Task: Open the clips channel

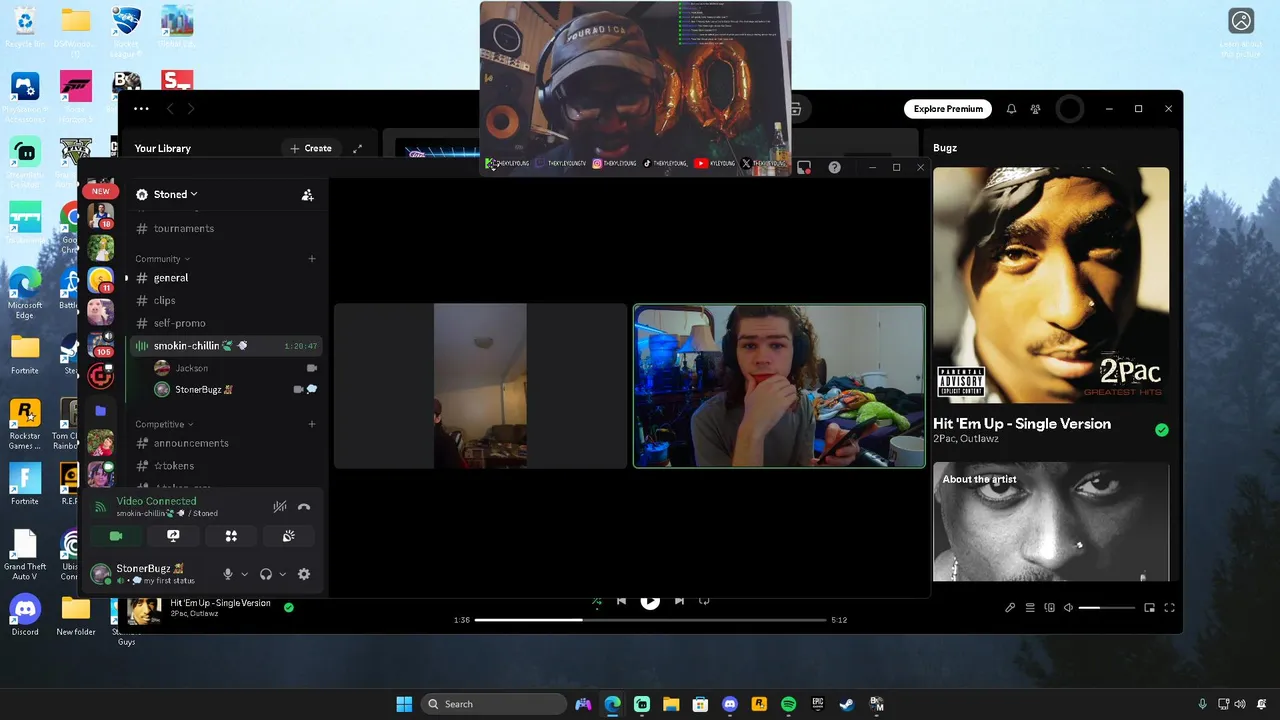Action: coord(225,300)
